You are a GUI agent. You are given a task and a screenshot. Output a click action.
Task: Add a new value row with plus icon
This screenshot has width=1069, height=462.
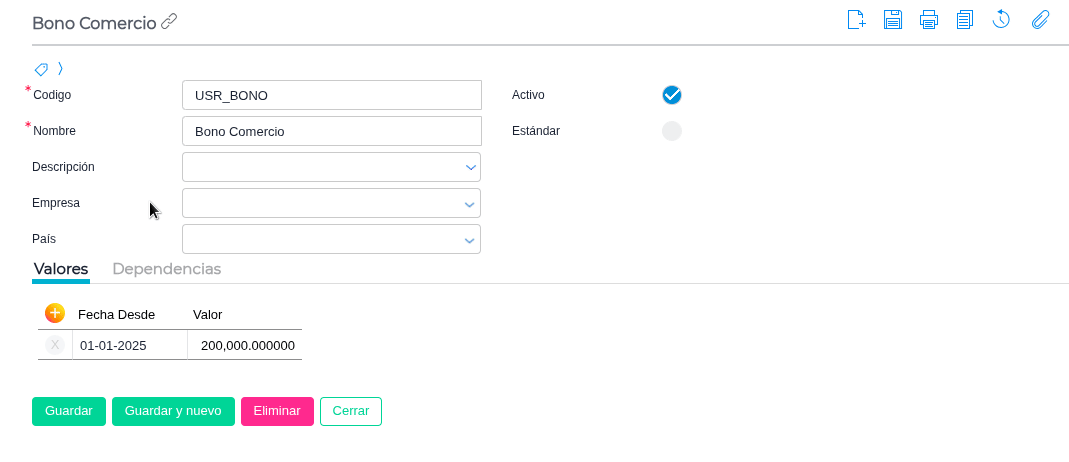coord(55,313)
